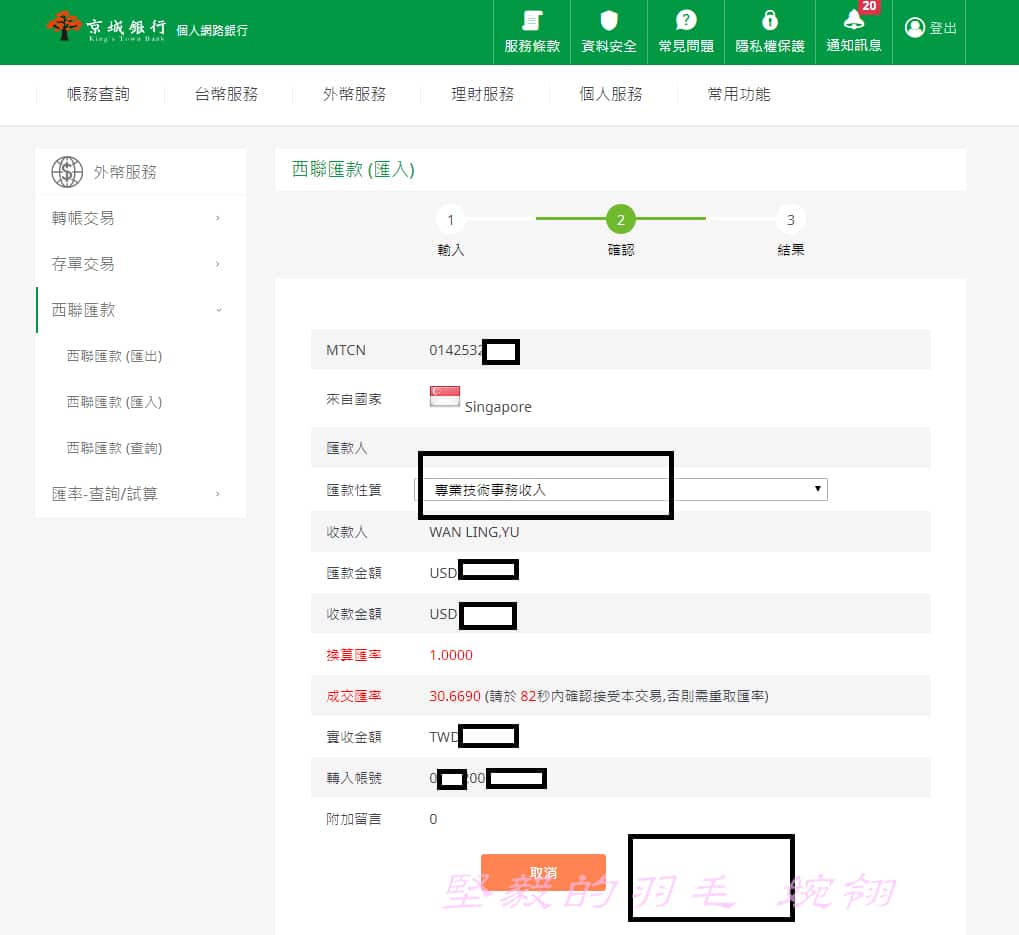1019x935 pixels.
Task: Click the orange 取消 button
Action: pyautogui.click(x=543, y=871)
